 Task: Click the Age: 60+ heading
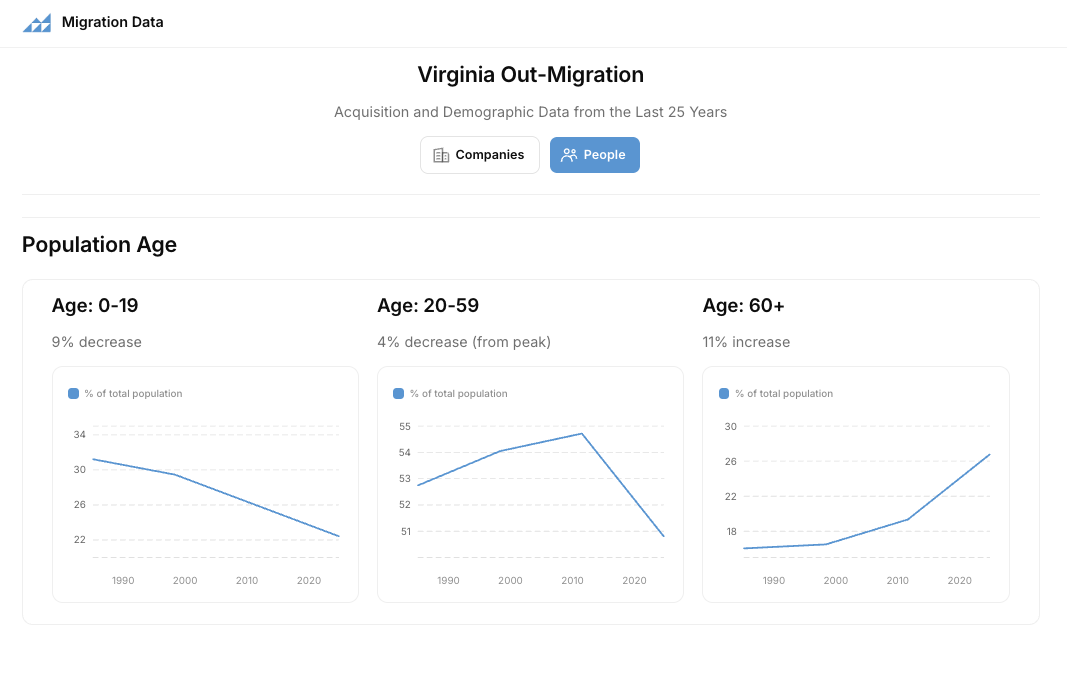coord(744,305)
